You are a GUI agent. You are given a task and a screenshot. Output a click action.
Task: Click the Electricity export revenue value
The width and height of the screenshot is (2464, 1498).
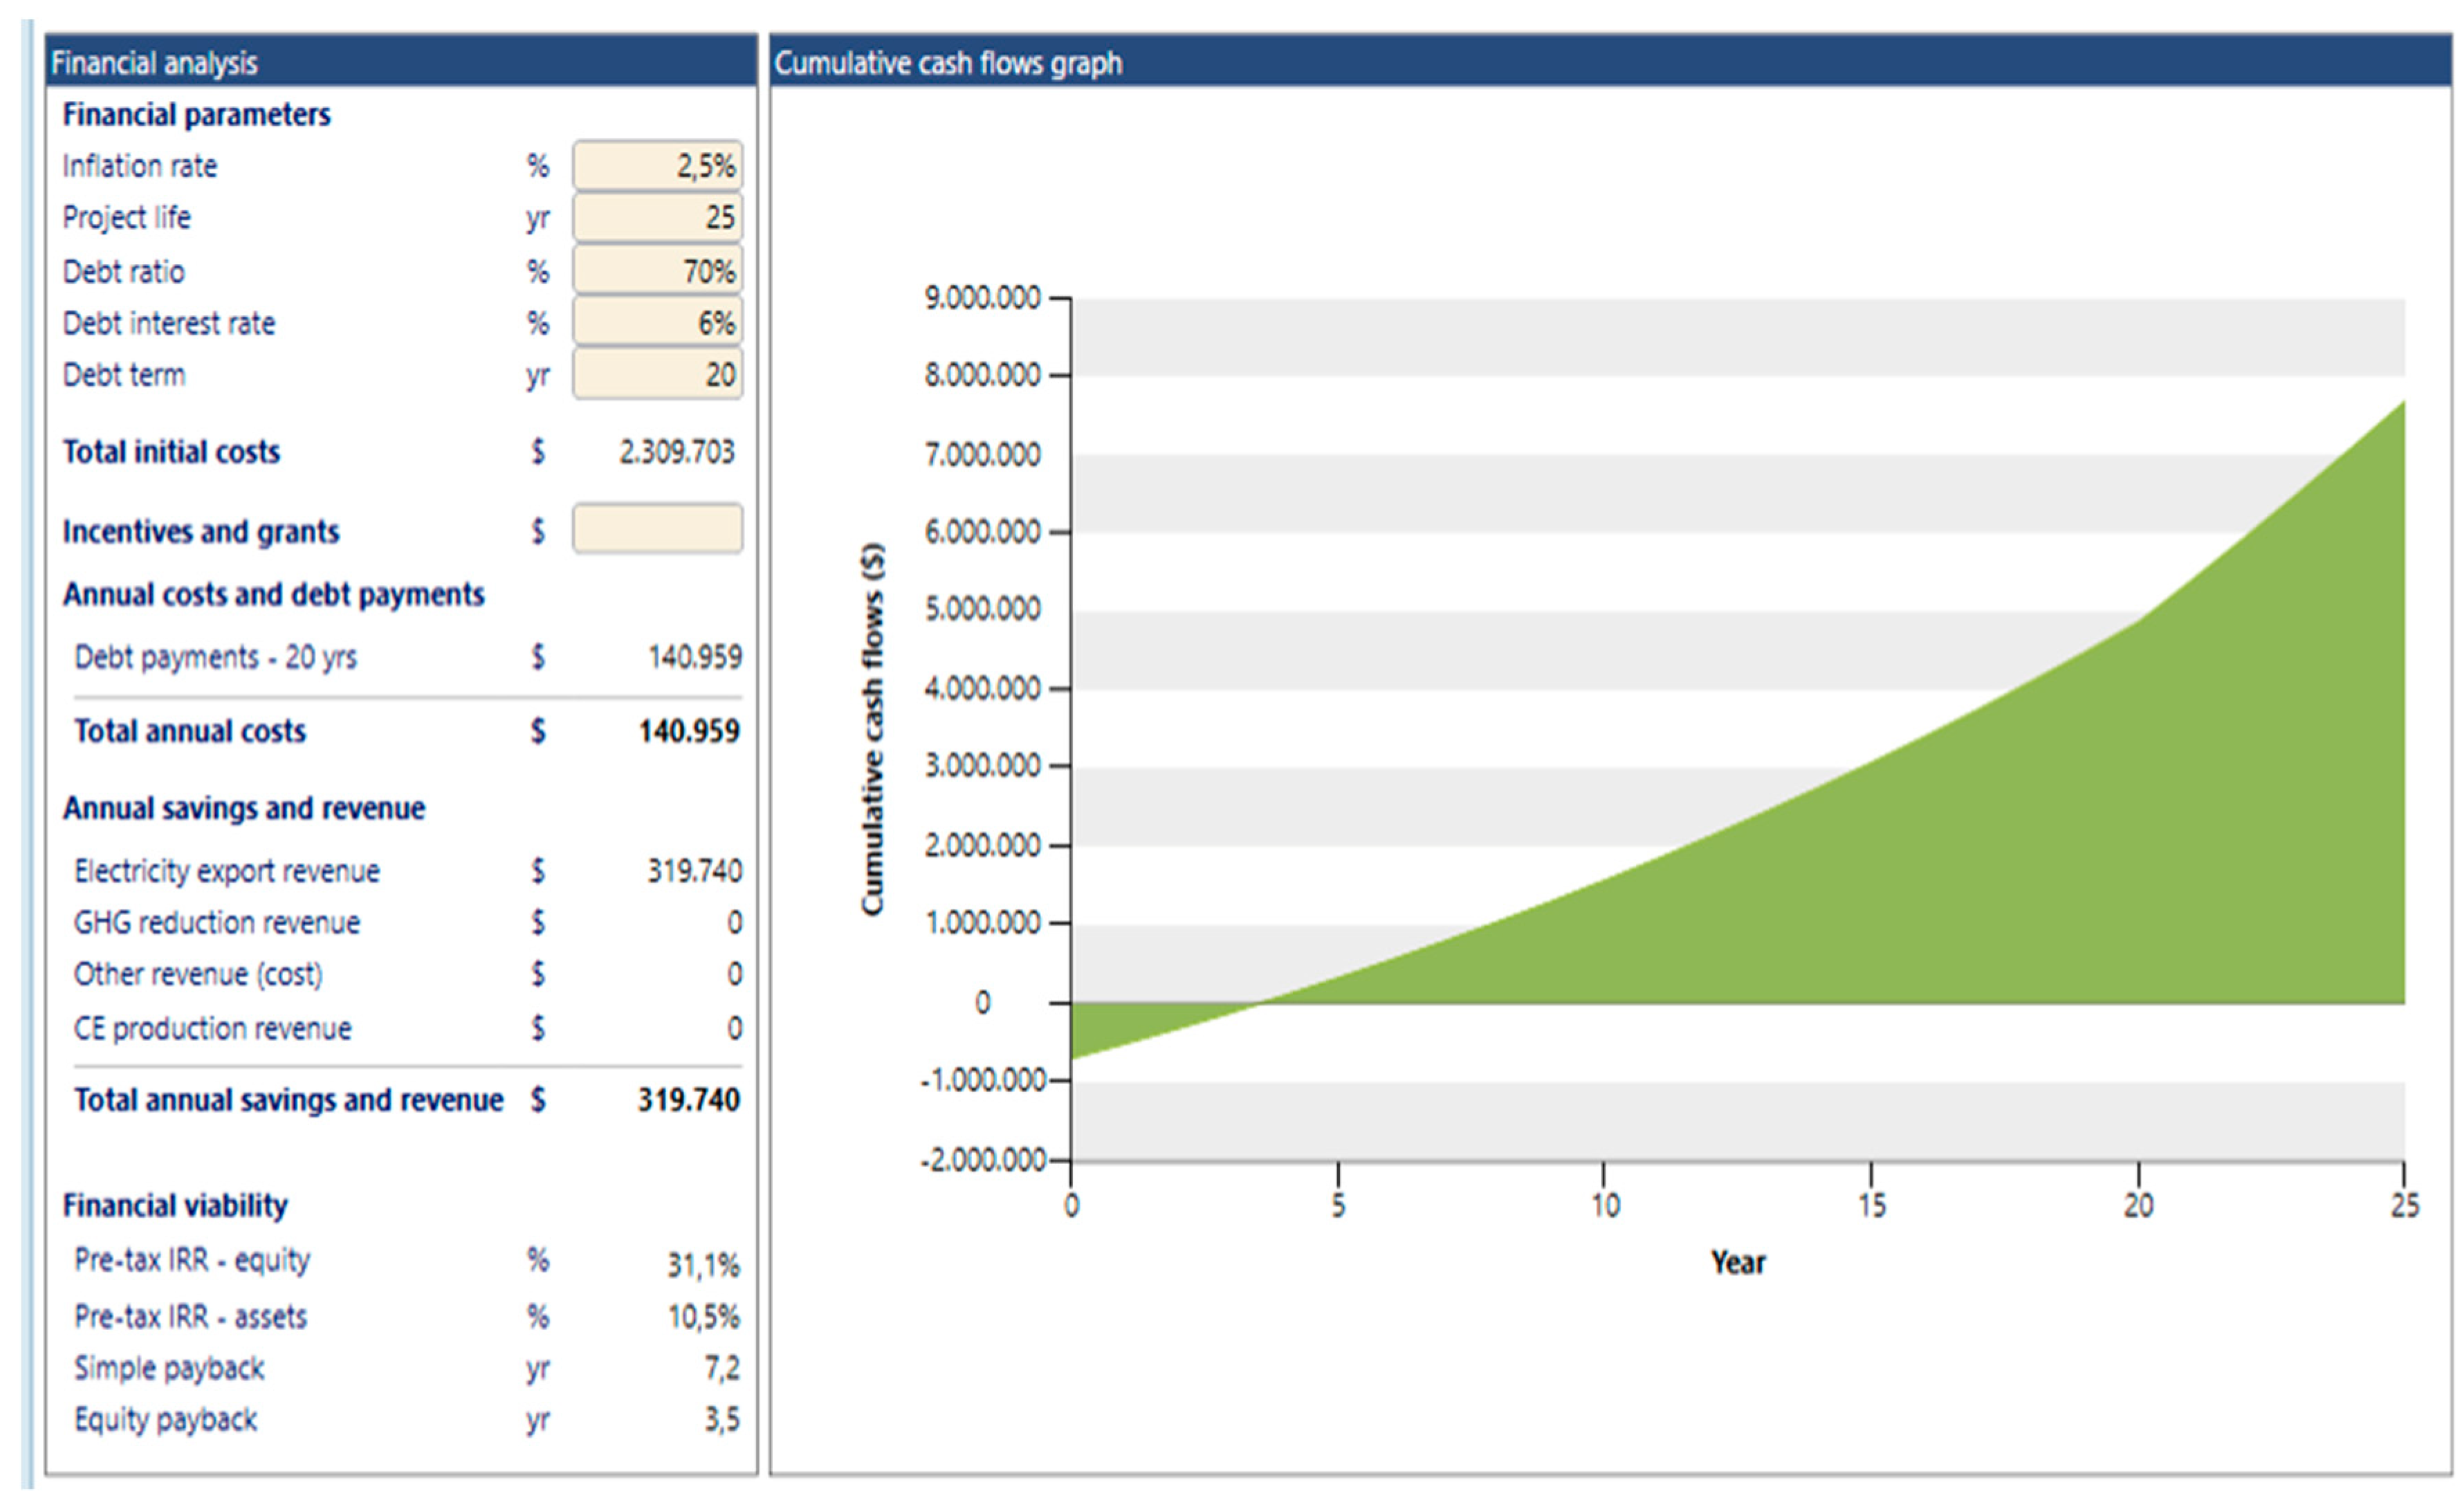(694, 871)
